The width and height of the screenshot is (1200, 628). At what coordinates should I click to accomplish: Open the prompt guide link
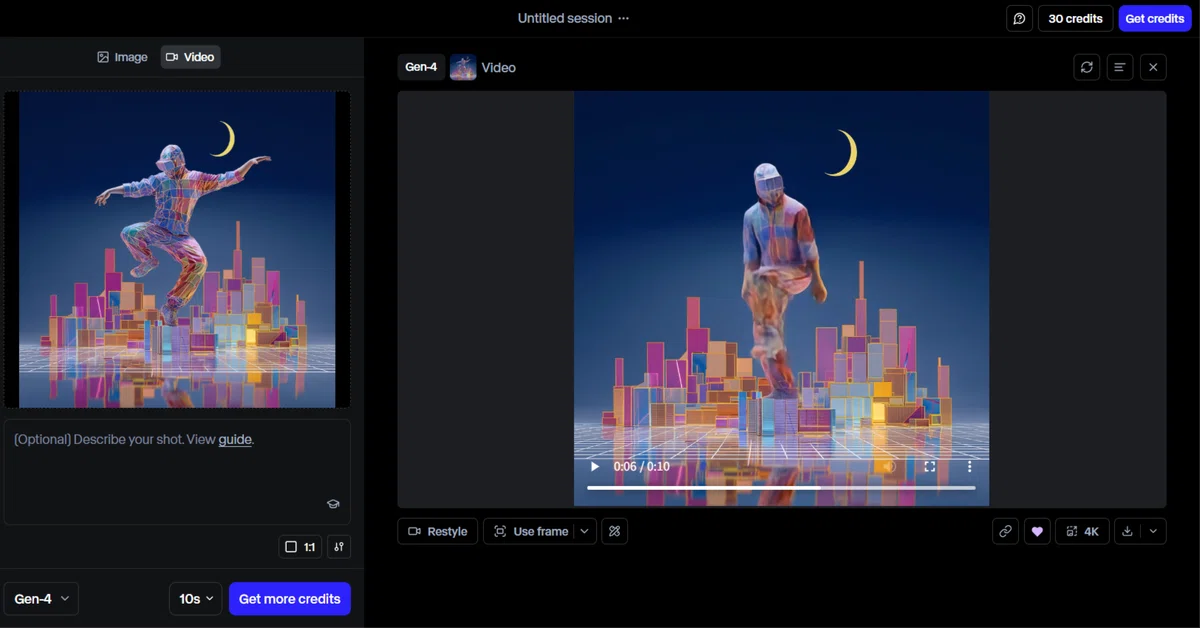pyautogui.click(x=235, y=439)
